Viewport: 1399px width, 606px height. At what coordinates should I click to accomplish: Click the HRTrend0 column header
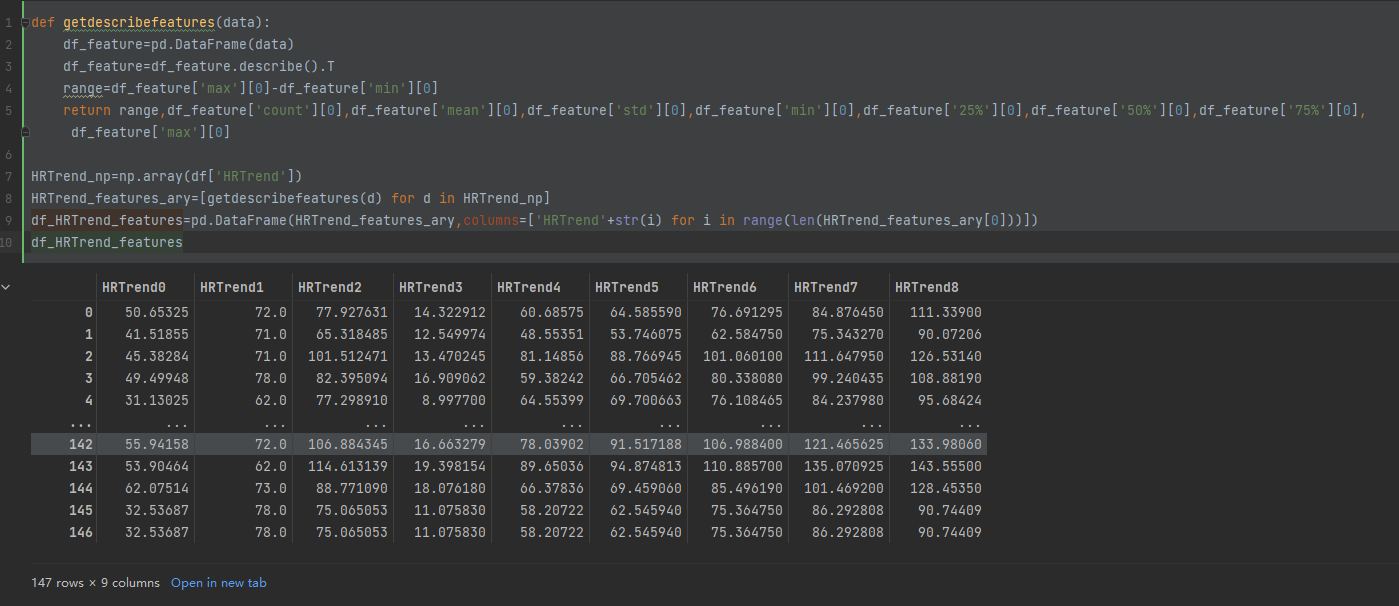134,287
